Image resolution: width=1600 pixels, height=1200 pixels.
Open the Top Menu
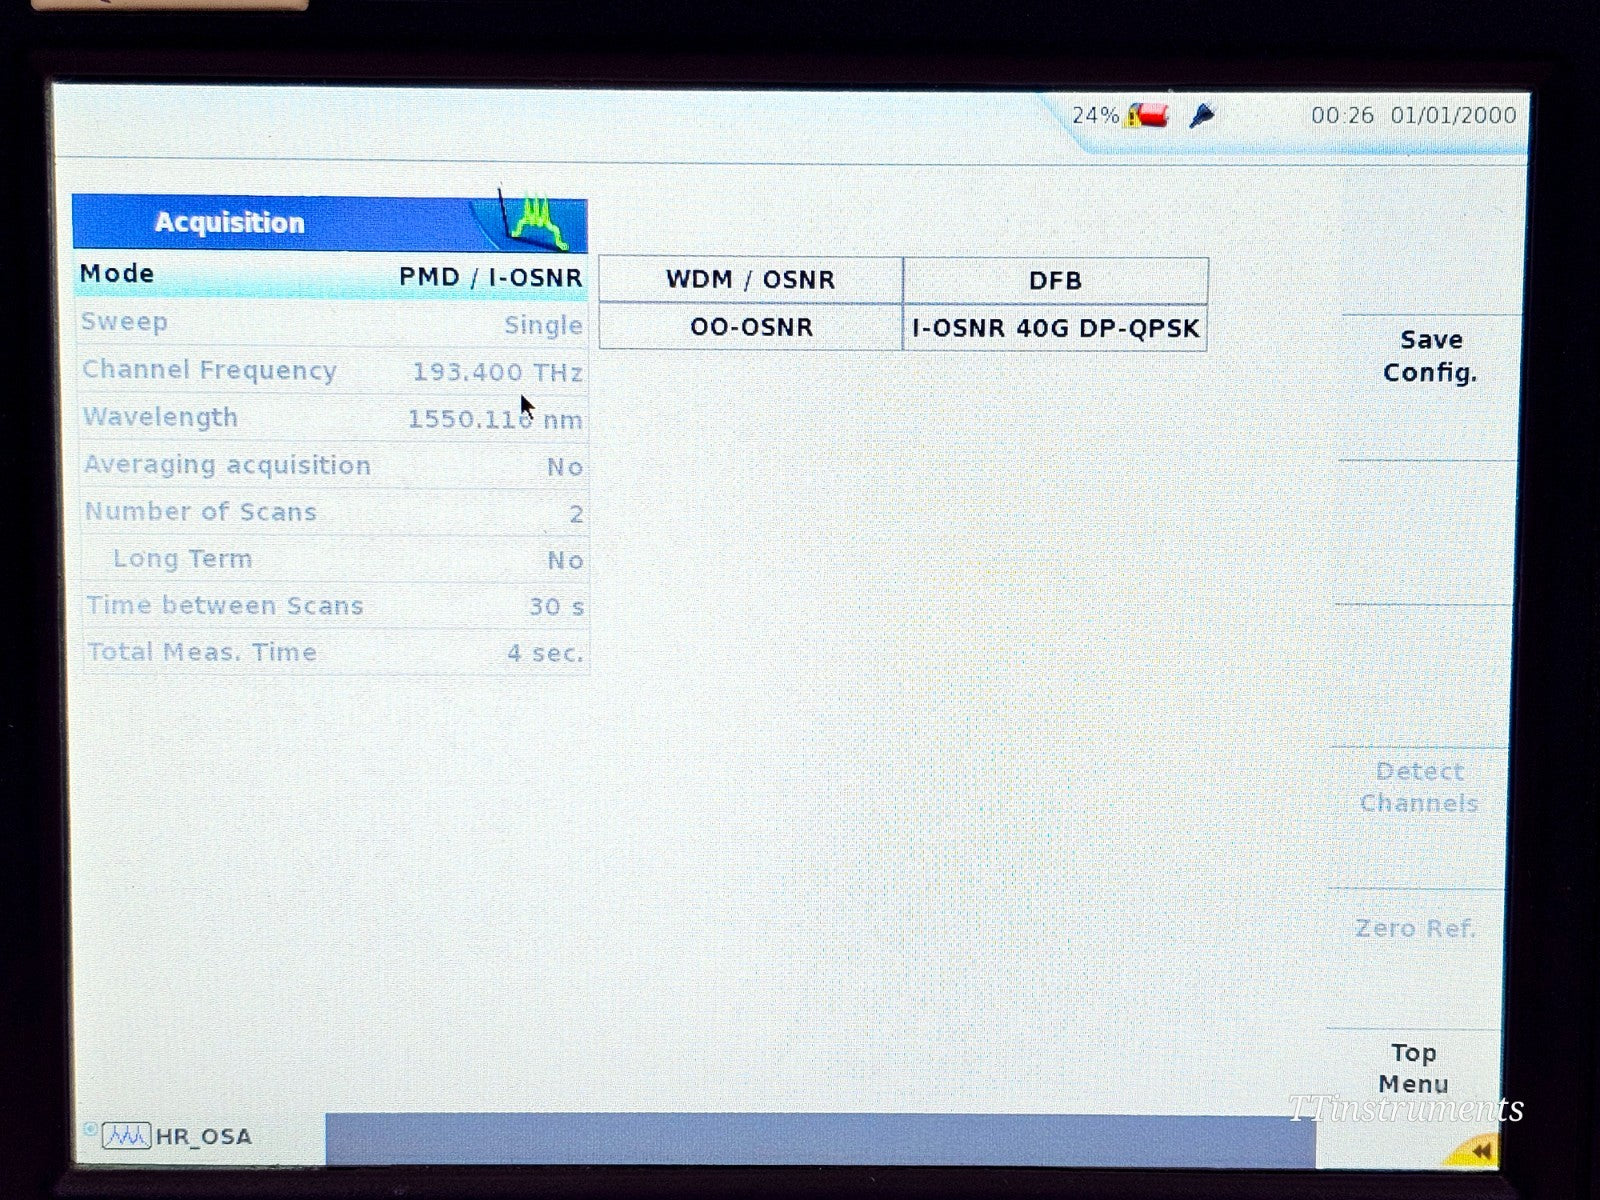click(1413, 1068)
